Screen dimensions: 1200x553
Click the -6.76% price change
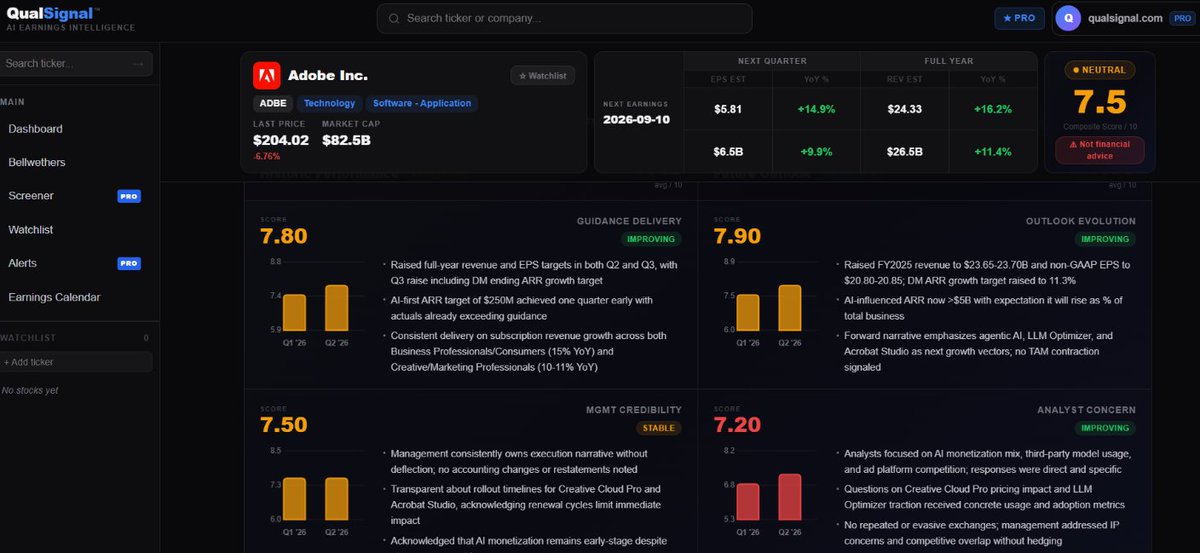coord(267,156)
